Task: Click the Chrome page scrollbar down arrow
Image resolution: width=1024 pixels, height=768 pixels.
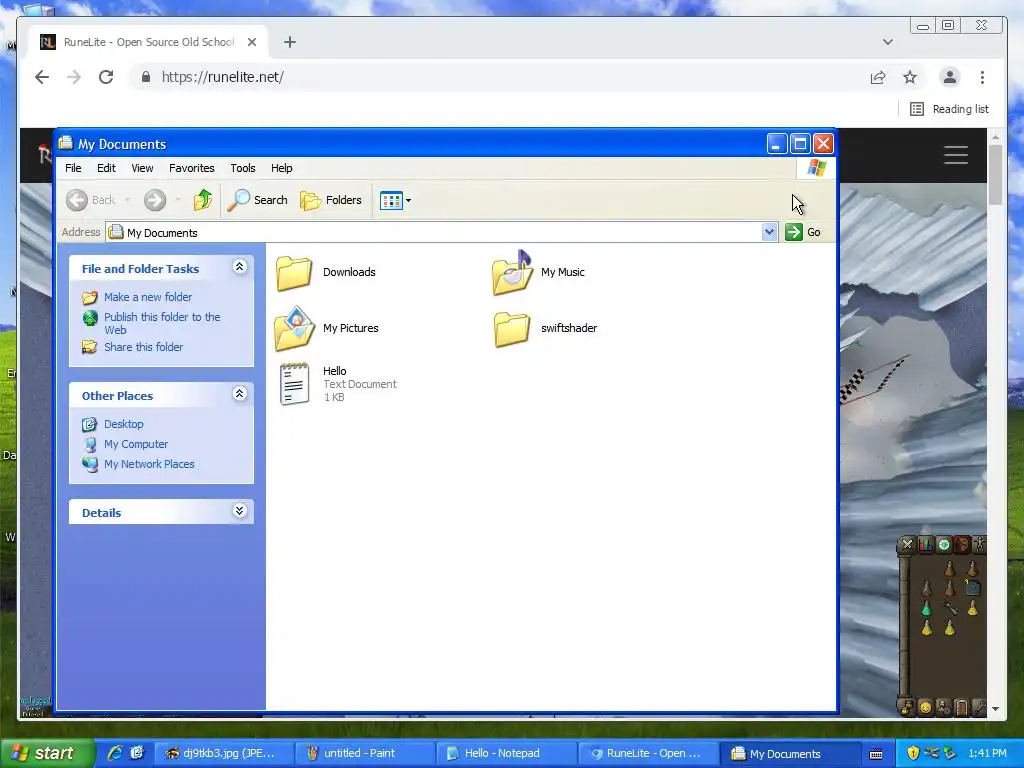Action: pyautogui.click(x=995, y=709)
